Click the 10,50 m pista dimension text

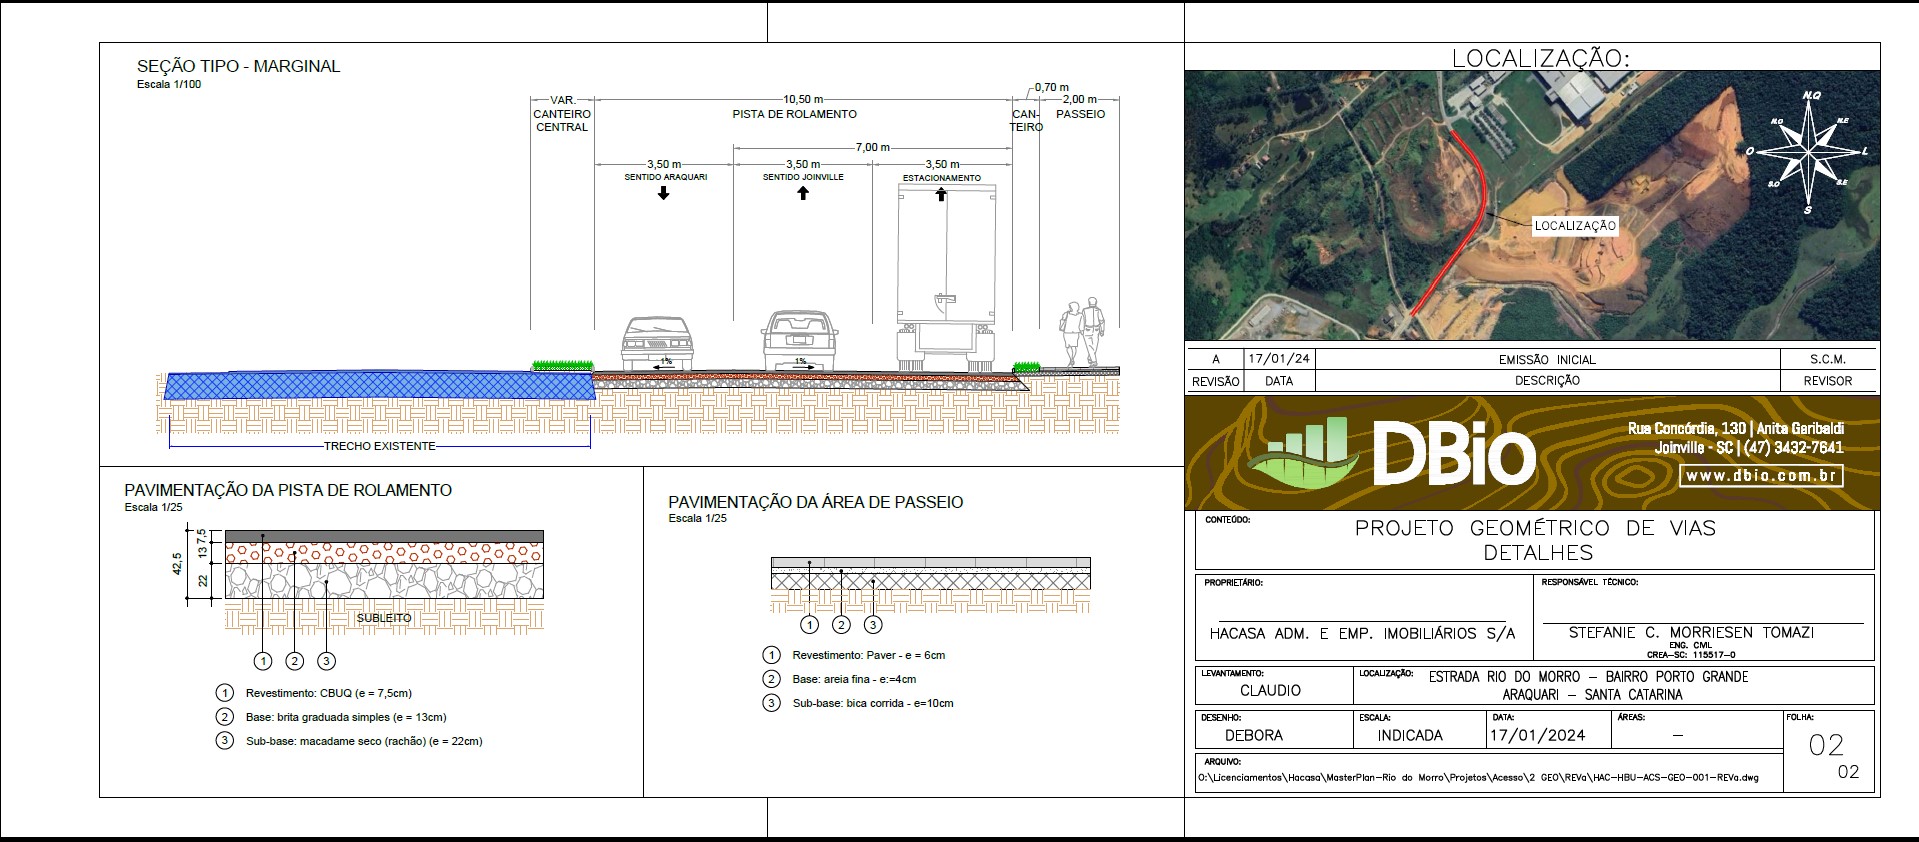803,99
